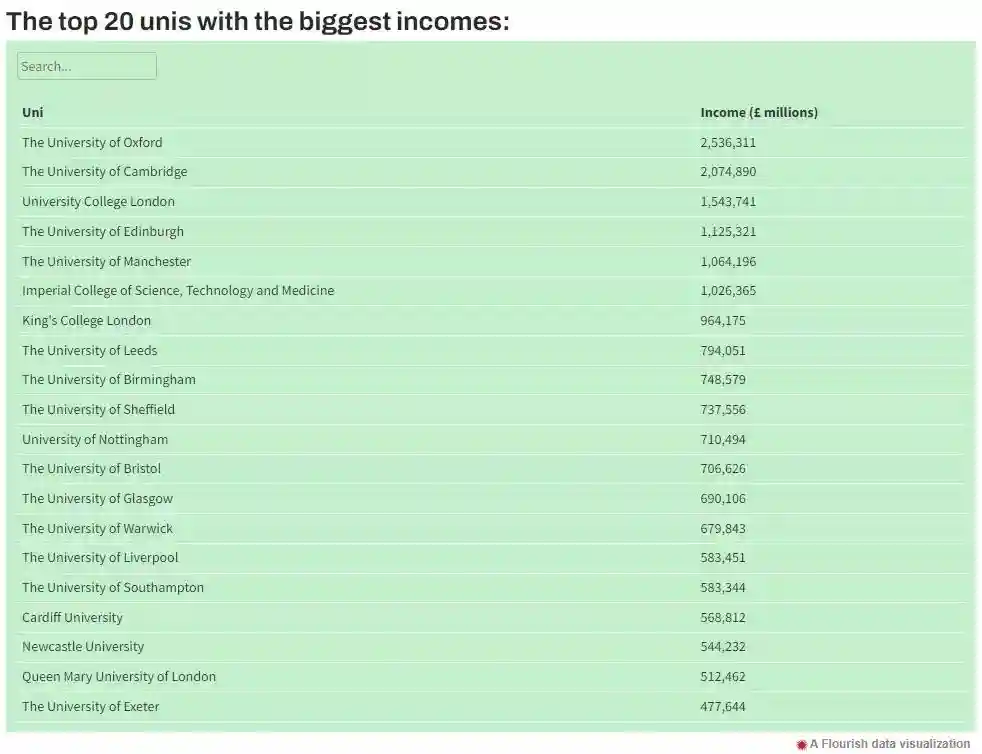Sort by Income (£ millions) header

pos(758,112)
